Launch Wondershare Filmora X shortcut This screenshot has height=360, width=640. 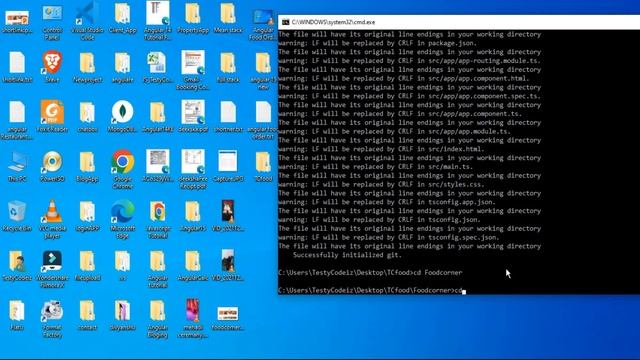(x=52, y=269)
